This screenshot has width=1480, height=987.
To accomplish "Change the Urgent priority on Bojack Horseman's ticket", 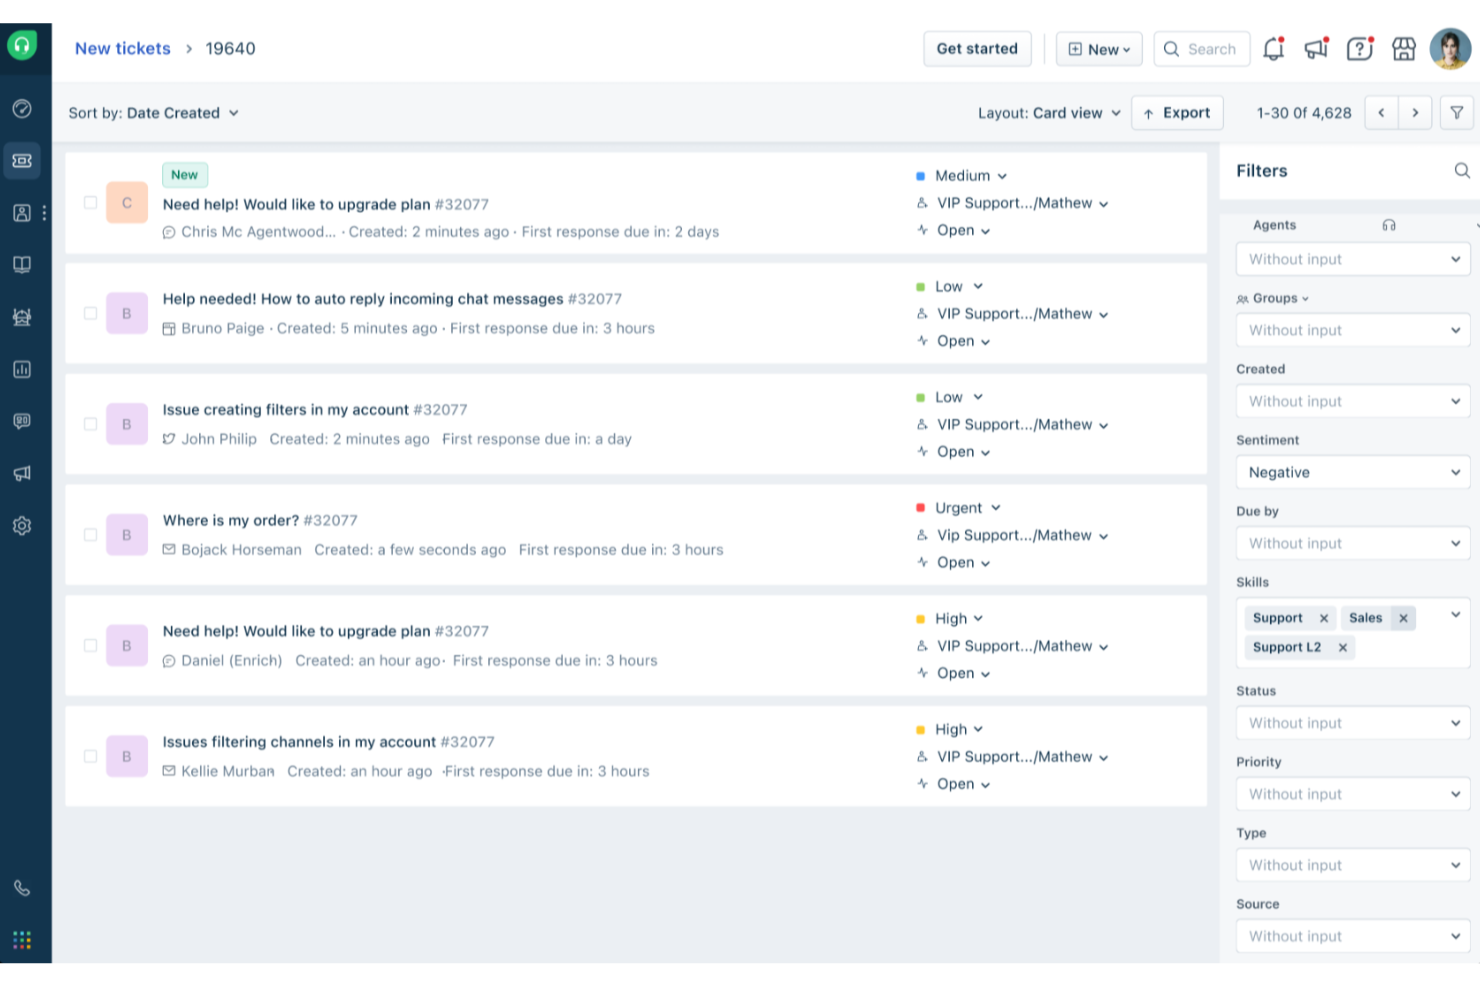I will pos(966,507).
